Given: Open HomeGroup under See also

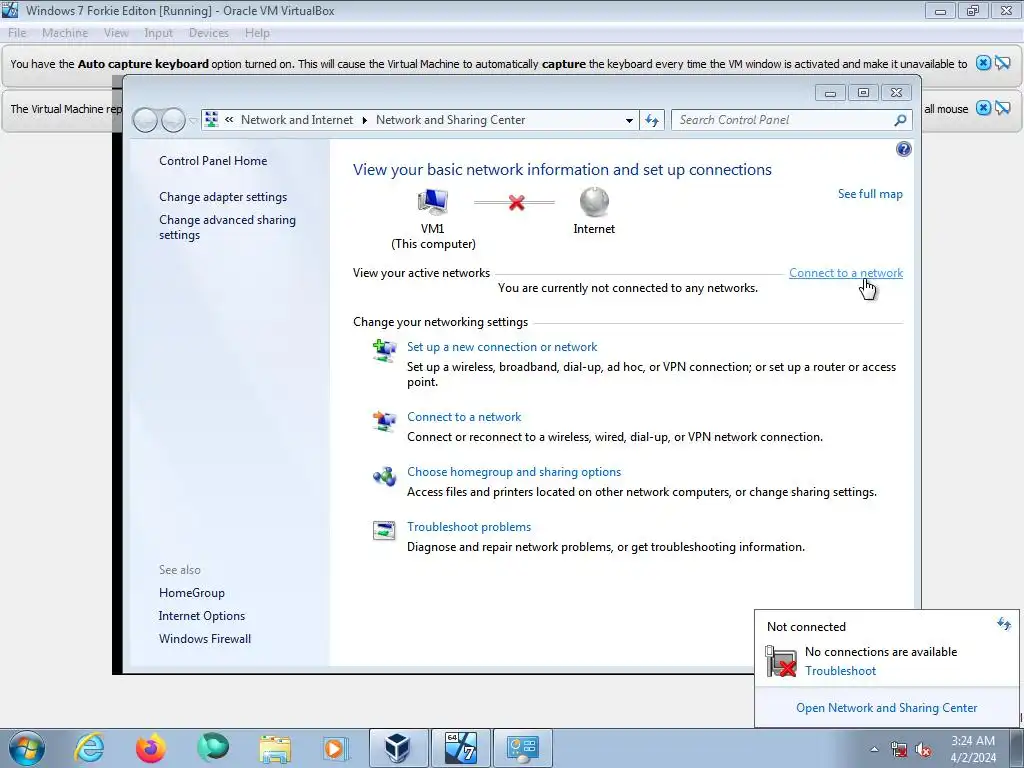Looking at the screenshot, I should pyautogui.click(x=191, y=593).
